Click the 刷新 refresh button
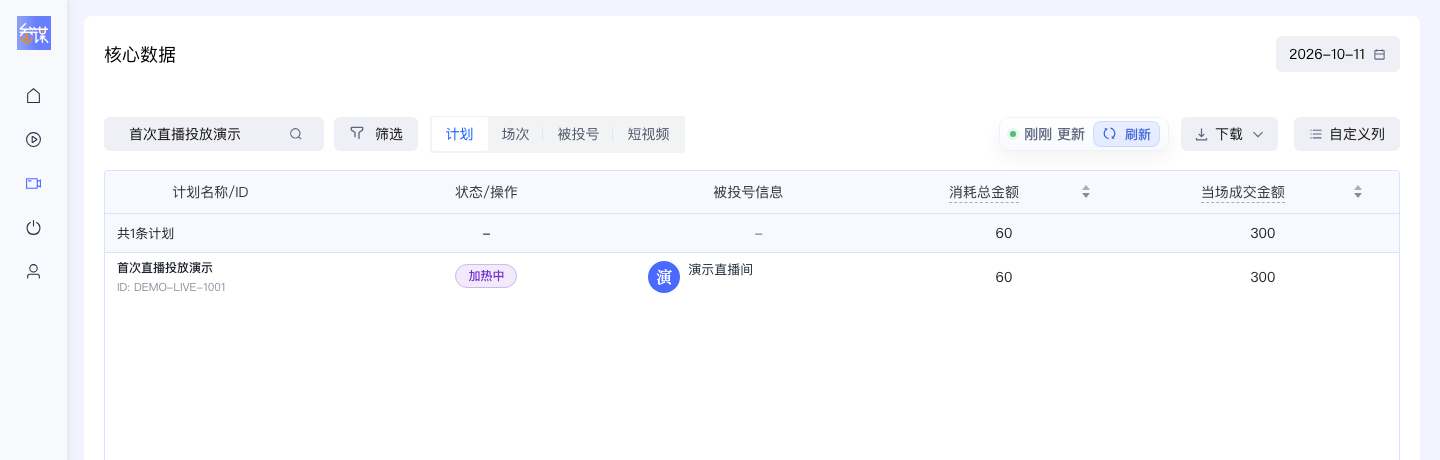Screen dimensions: 1440x460 (1126, 134)
